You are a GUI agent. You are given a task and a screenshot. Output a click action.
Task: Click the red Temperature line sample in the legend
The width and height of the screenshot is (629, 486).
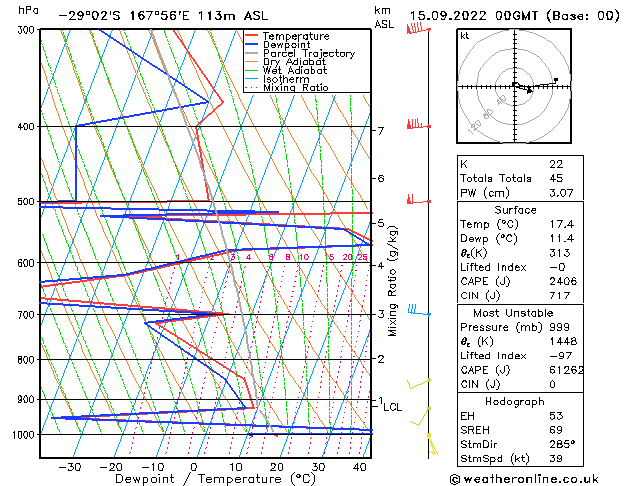252,36
